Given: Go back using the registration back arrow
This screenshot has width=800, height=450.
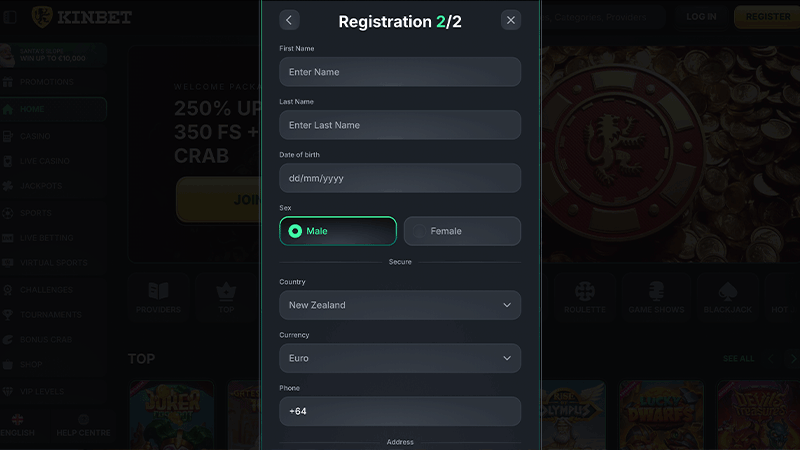Looking at the screenshot, I should tap(289, 20).
